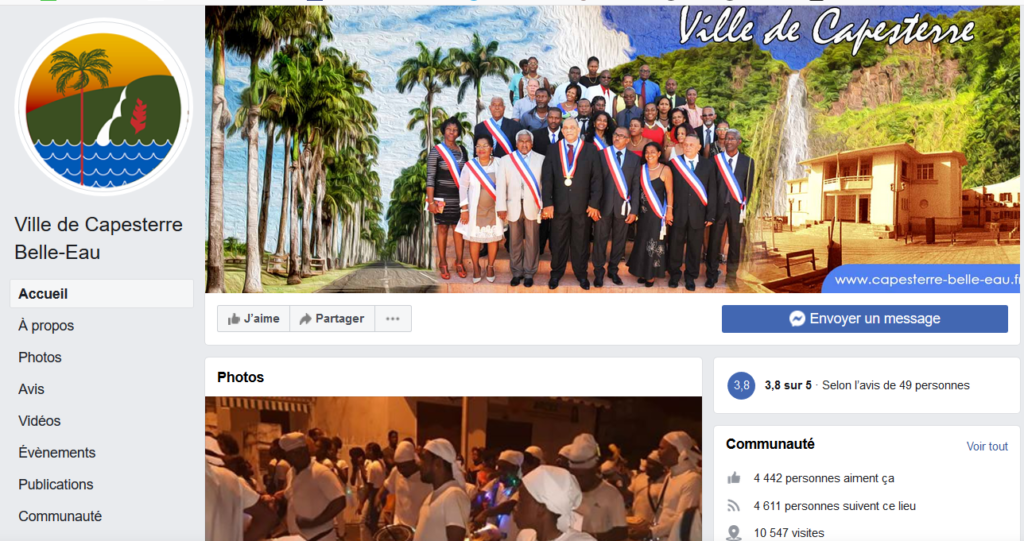Click Envoyer un message button
Image resolution: width=1024 pixels, height=541 pixels.
(x=865, y=319)
